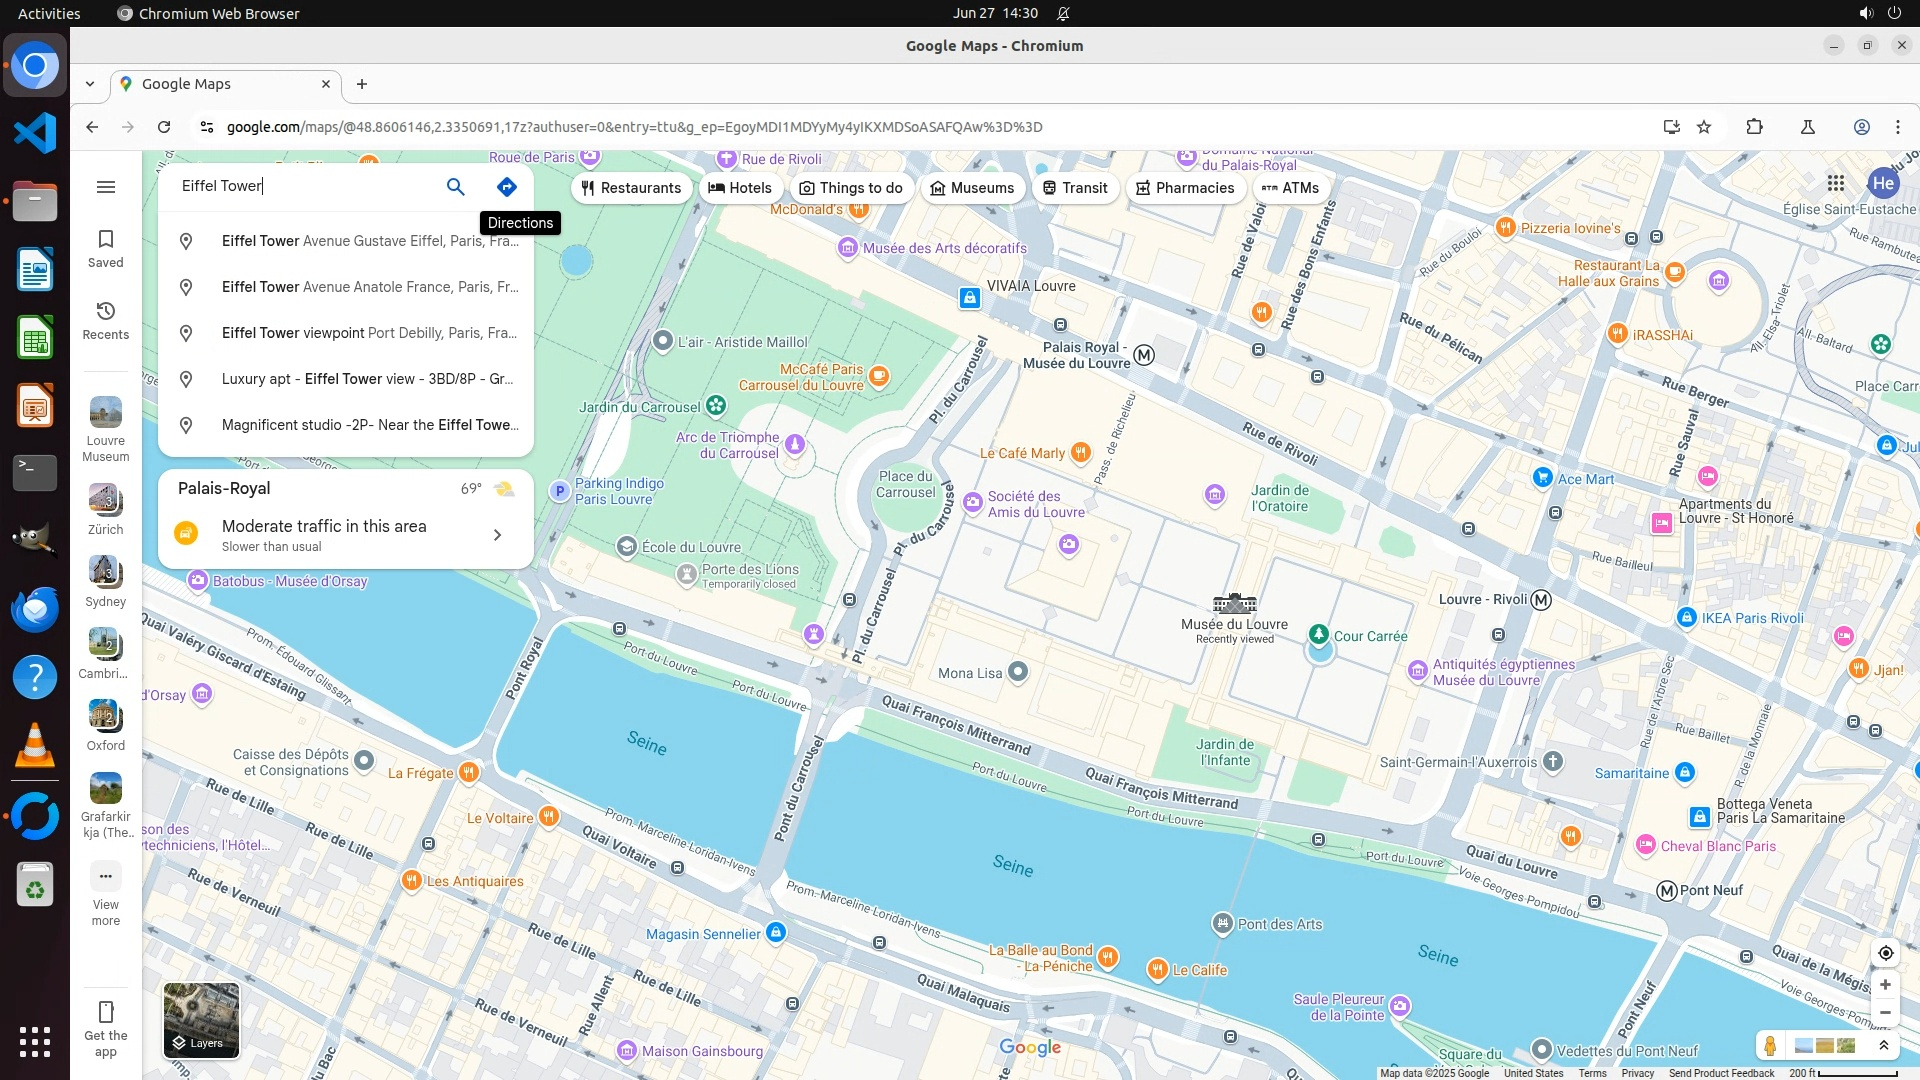Open the tab search dropdown arrow
The image size is (1920, 1080).
(x=90, y=84)
